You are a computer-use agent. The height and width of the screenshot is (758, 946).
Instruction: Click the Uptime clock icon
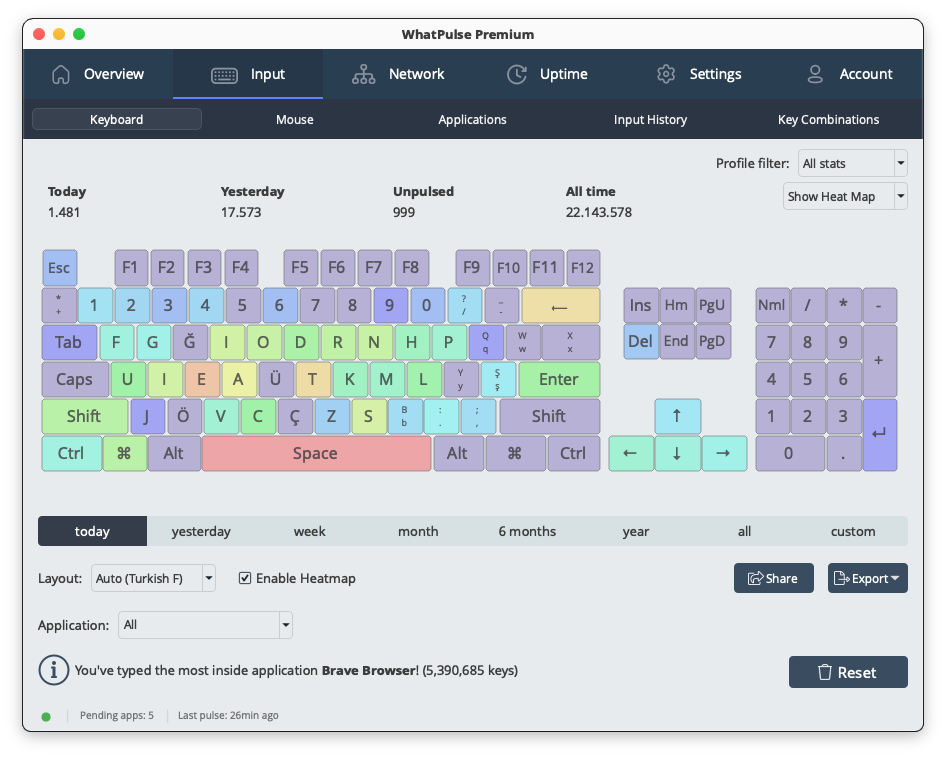pos(517,74)
